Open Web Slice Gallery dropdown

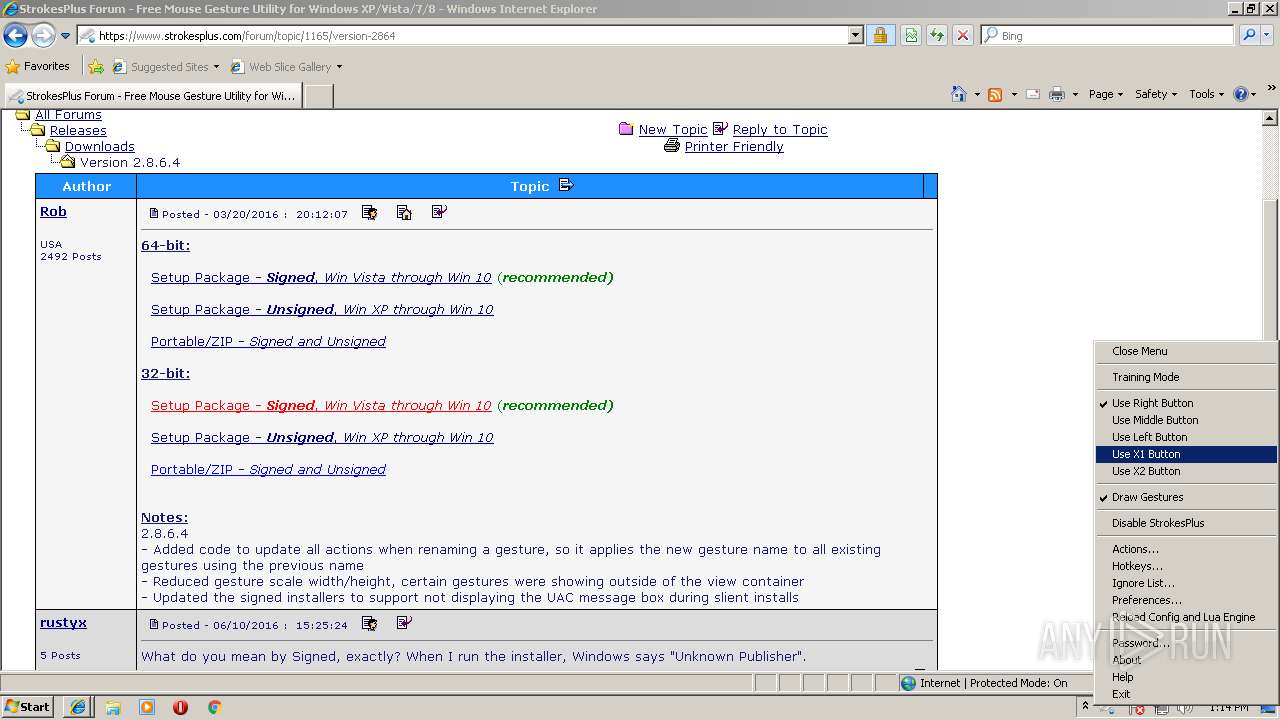click(286, 67)
